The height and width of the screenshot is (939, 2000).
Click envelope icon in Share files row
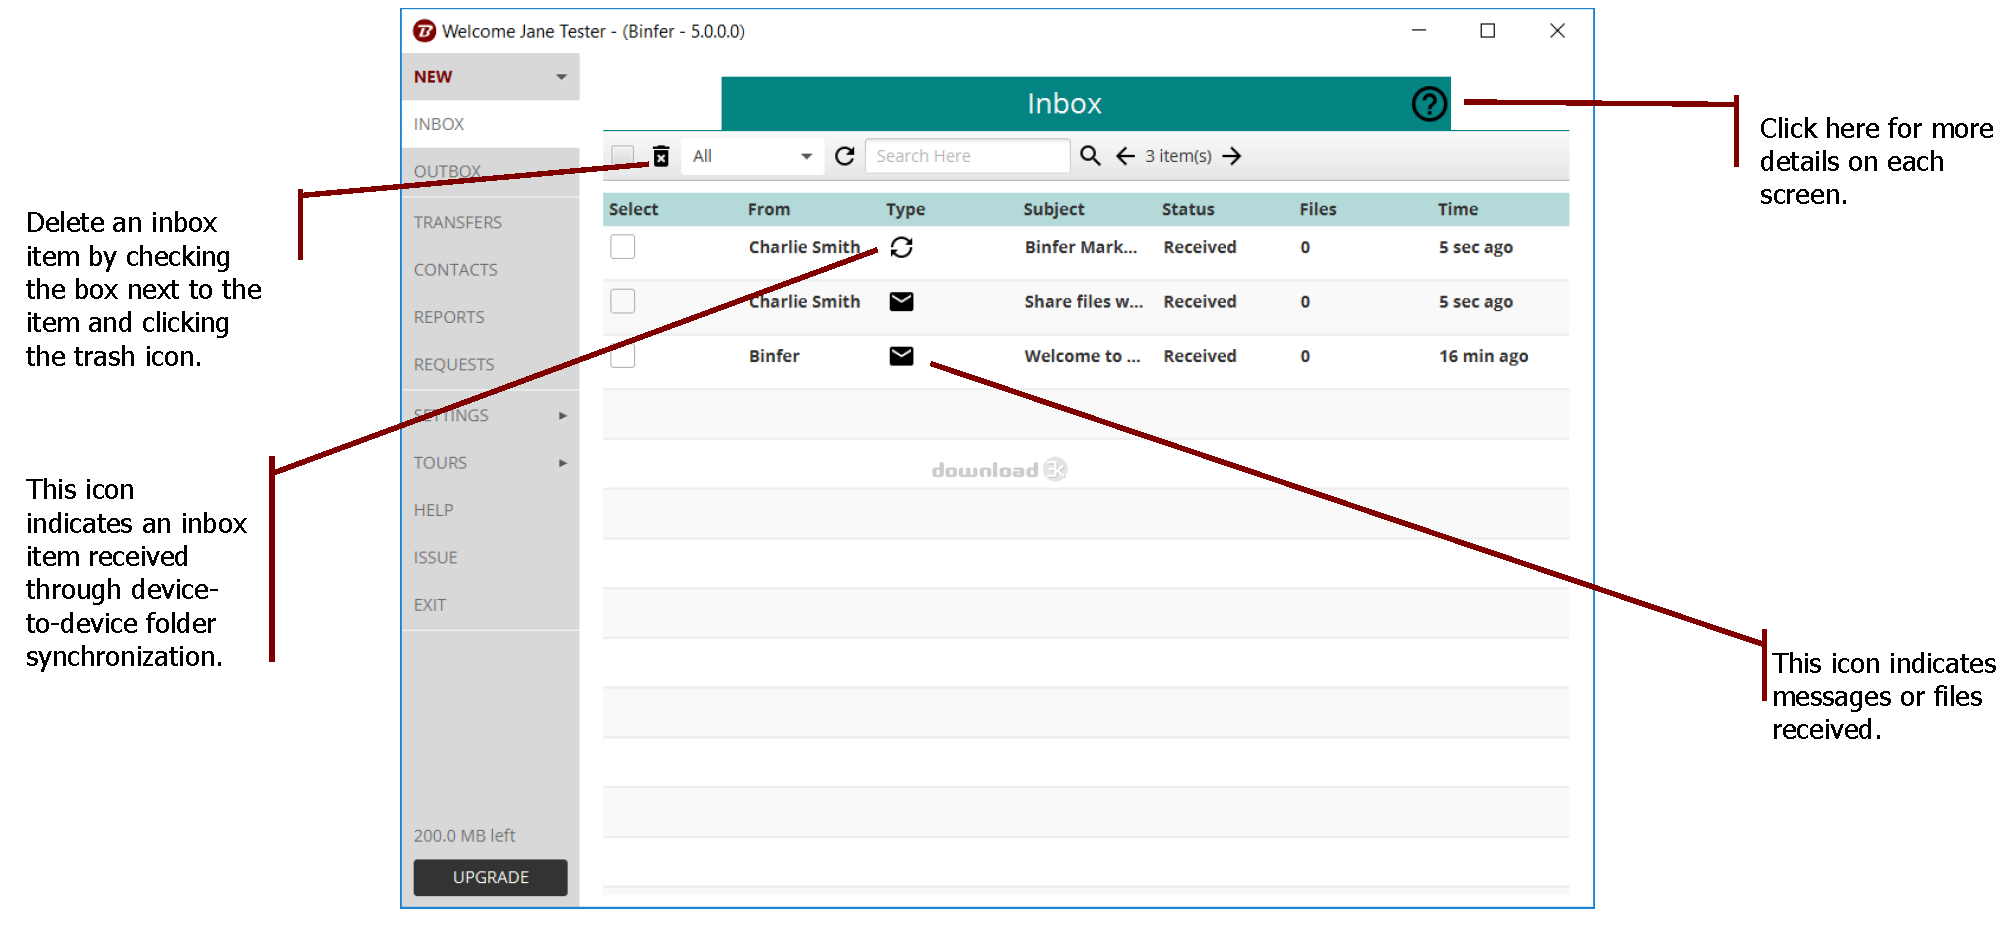(901, 301)
